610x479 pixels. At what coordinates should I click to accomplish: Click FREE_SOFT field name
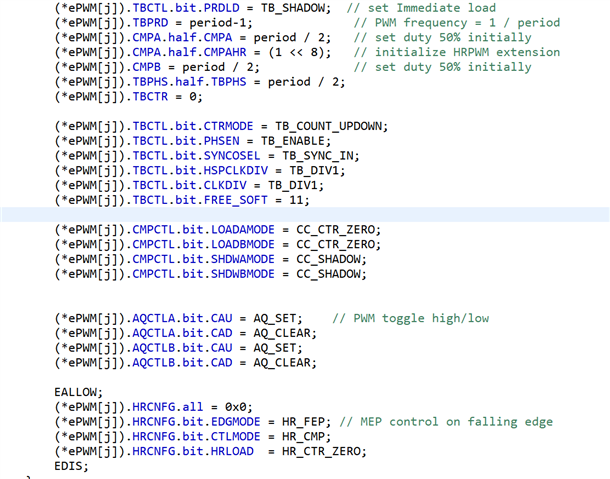tap(236, 200)
